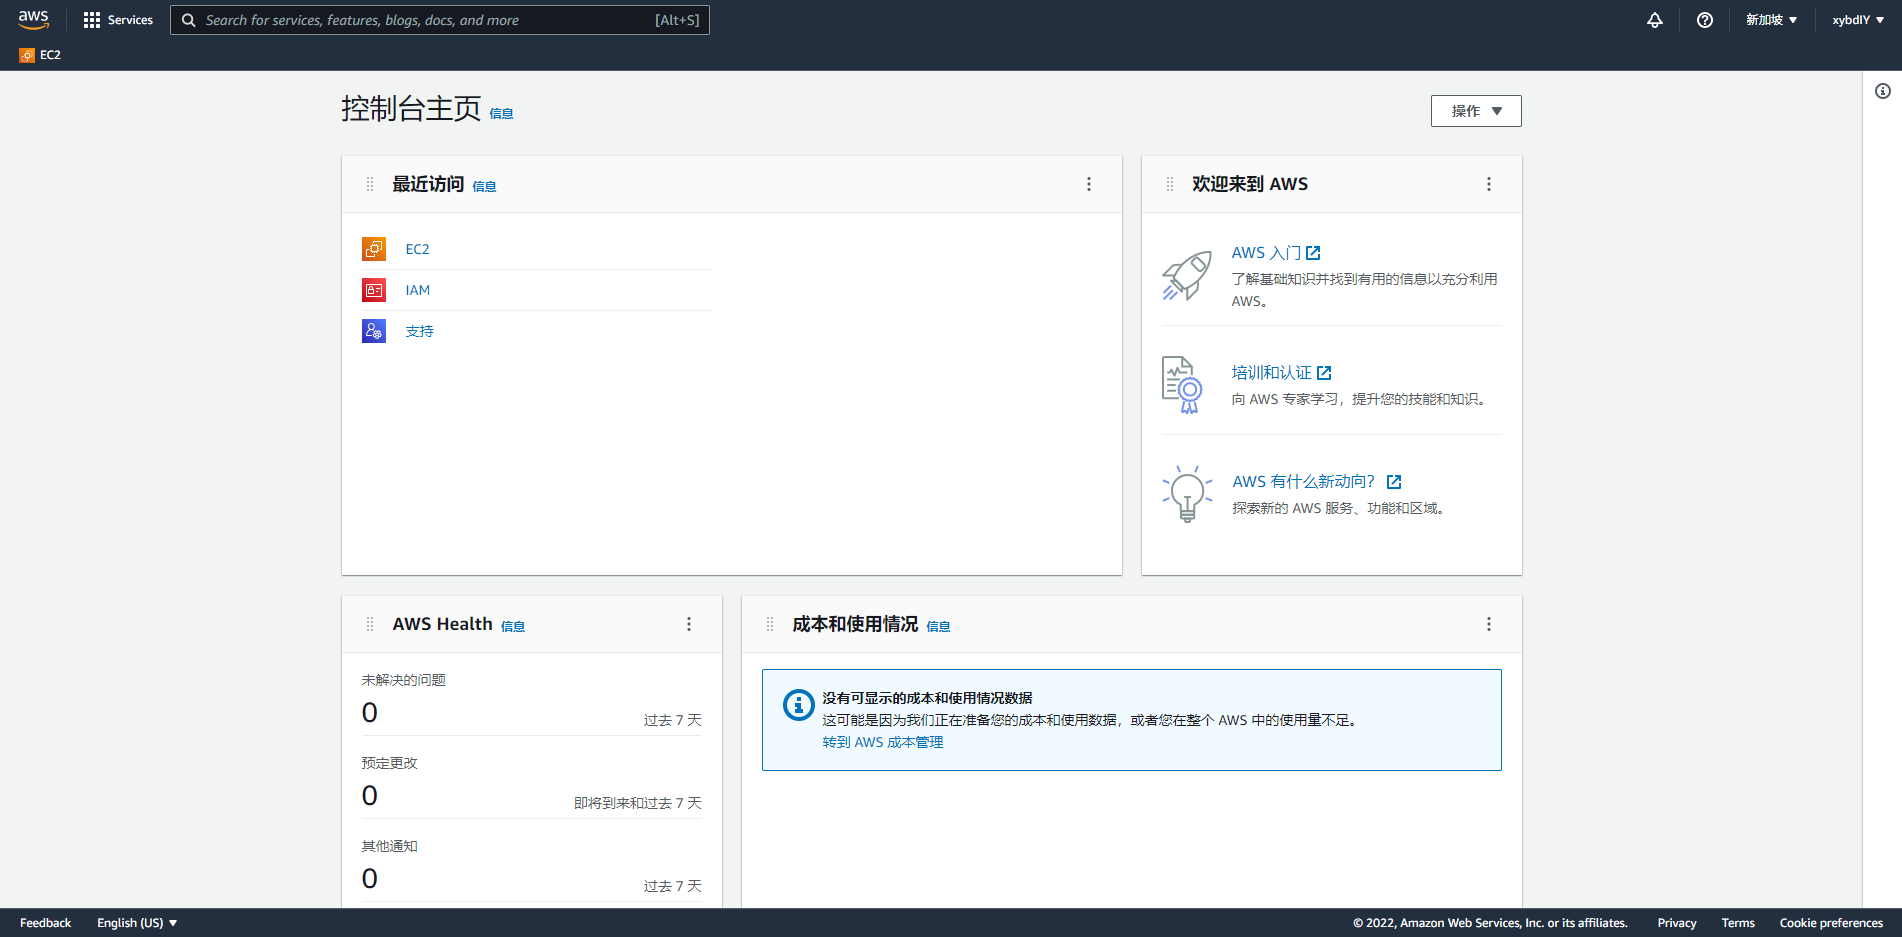Open 信息 link beside AWS Health
Image resolution: width=1902 pixels, height=937 pixels.
[x=513, y=626]
